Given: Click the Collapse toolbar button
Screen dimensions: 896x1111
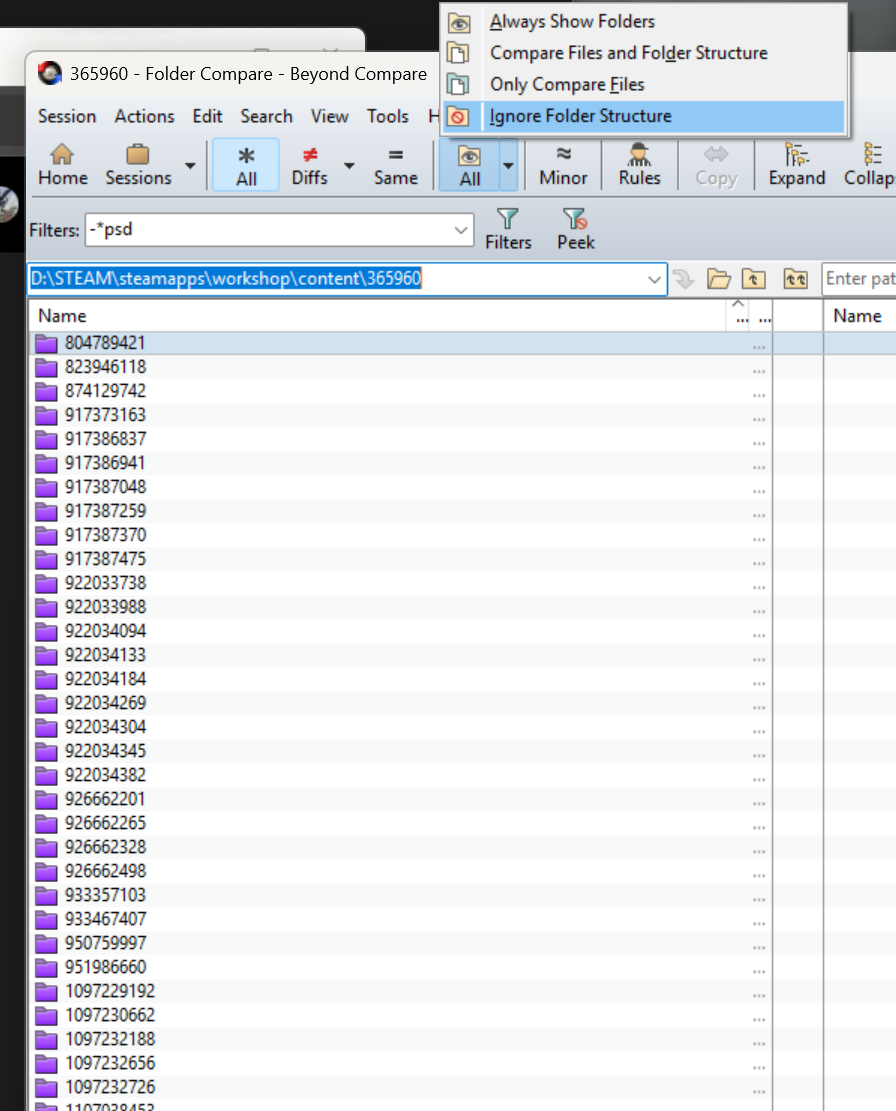Looking at the screenshot, I should point(869,165).
